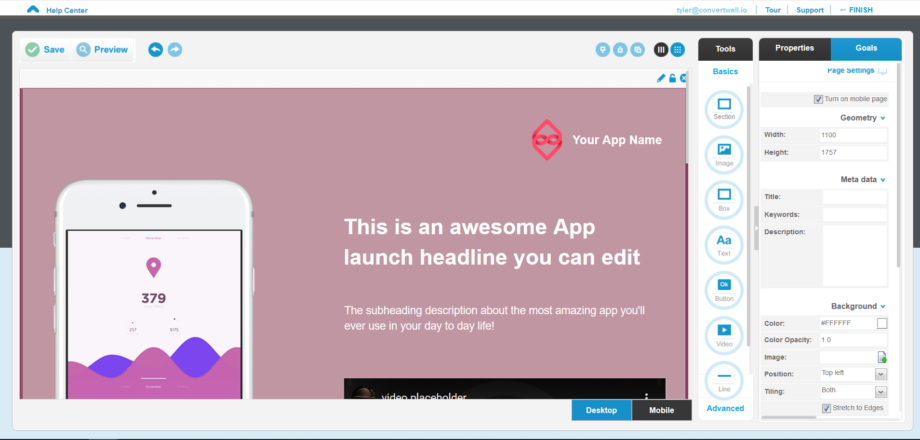Click the Help Center logo icon
This screenshot has width=920, height=440.
coord(33,9)
